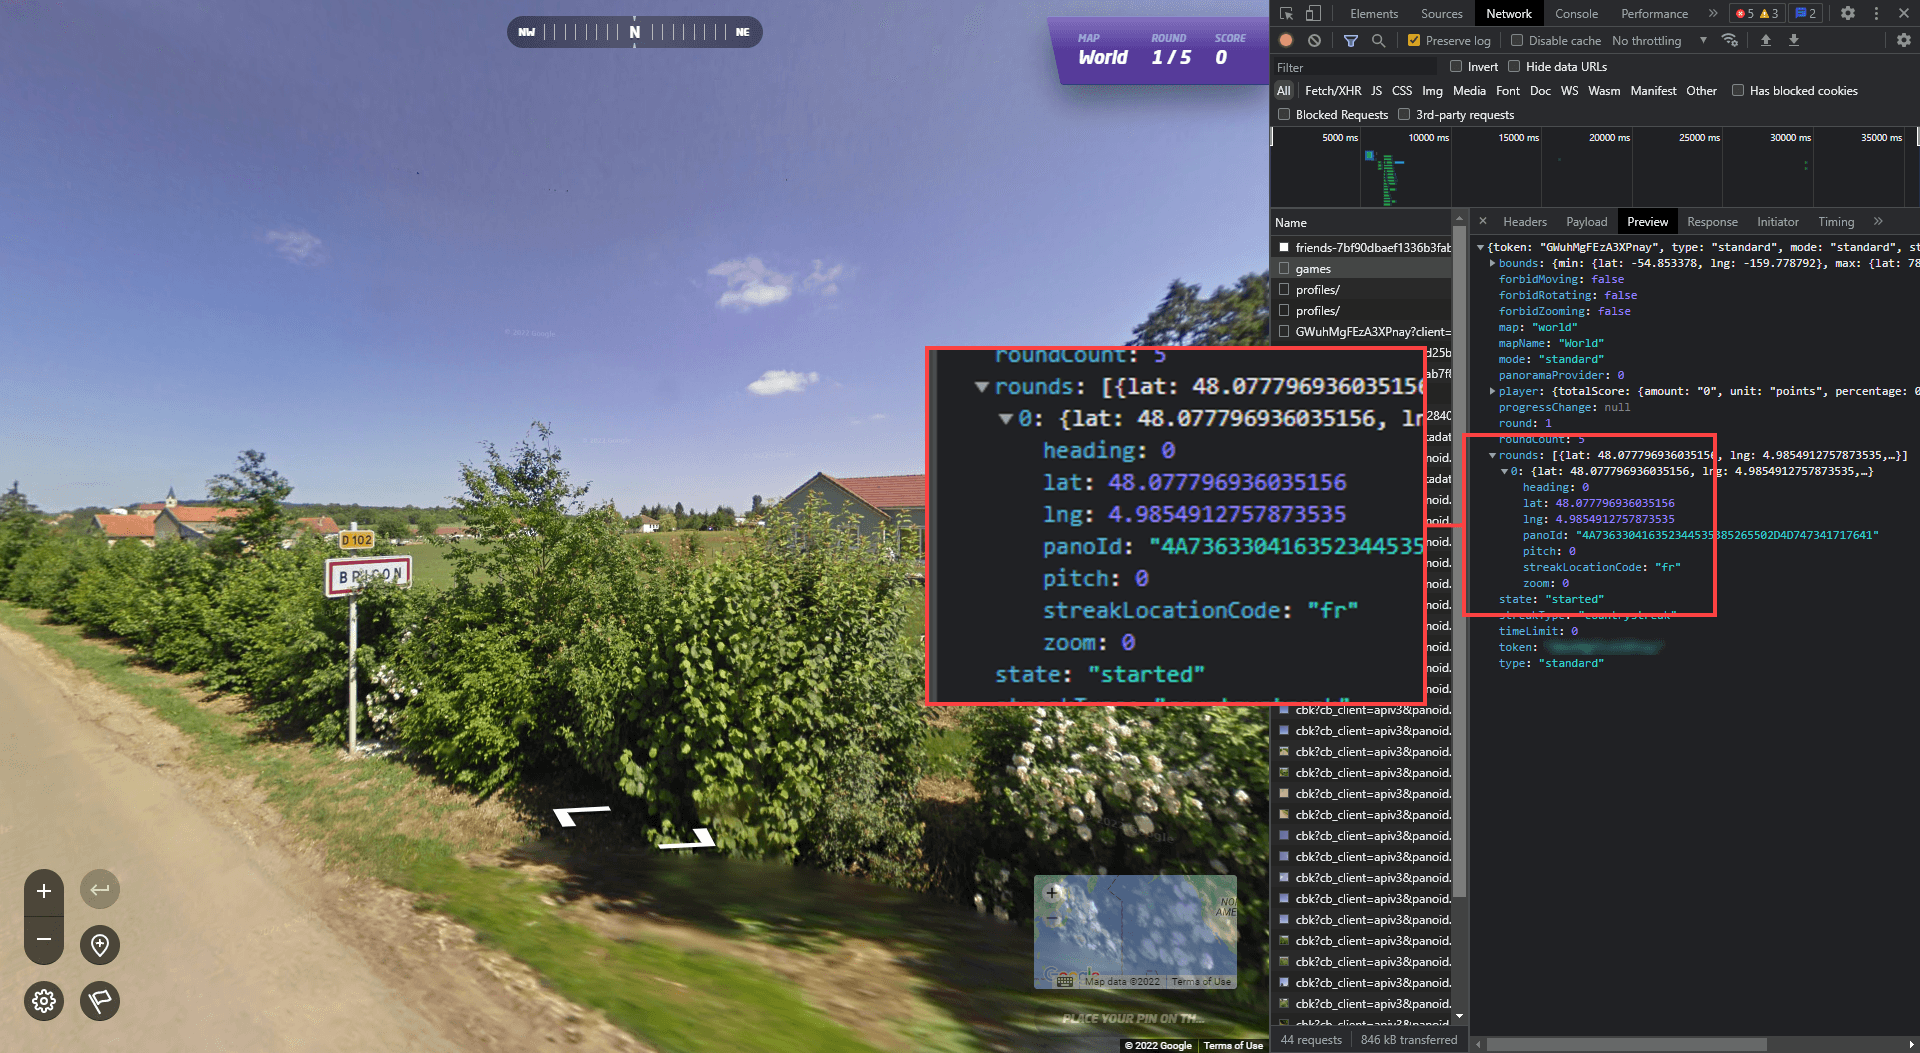Click the network Filter text field
The image size is (1920, 1053).
1354,67
